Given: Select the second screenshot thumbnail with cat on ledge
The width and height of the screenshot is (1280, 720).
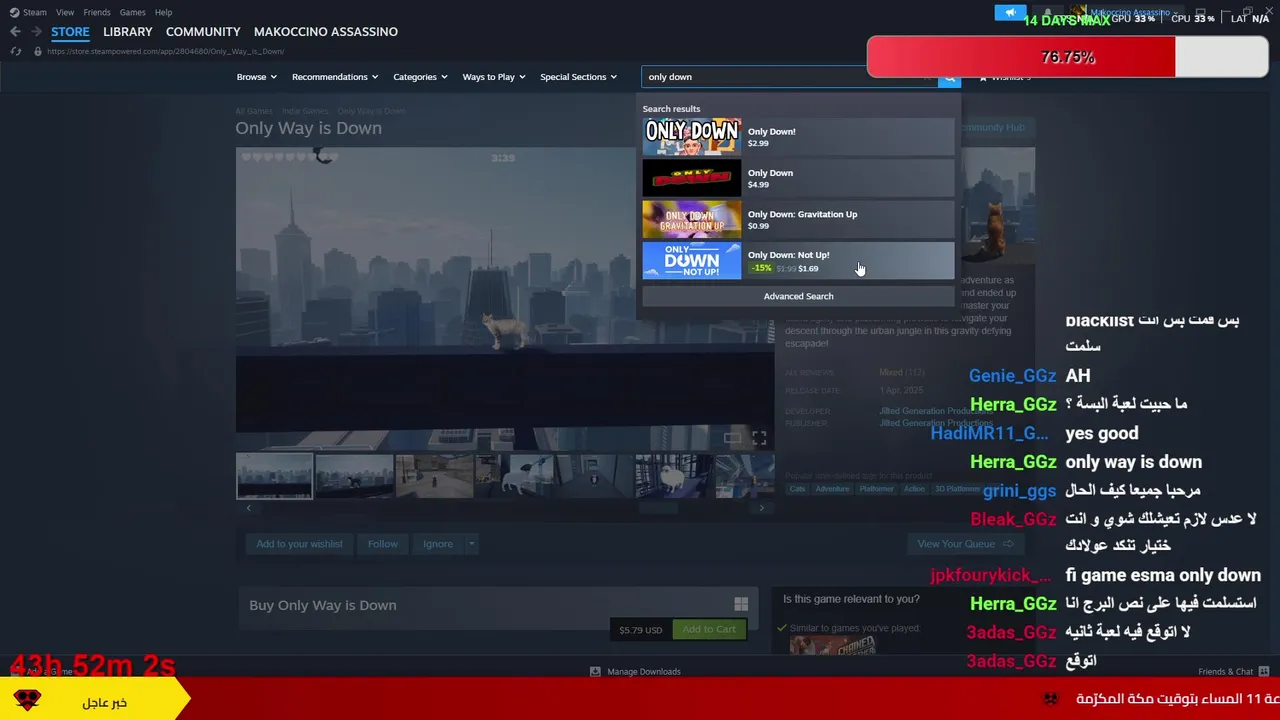Looking at the screenshot, I should [x=354, y=476].
